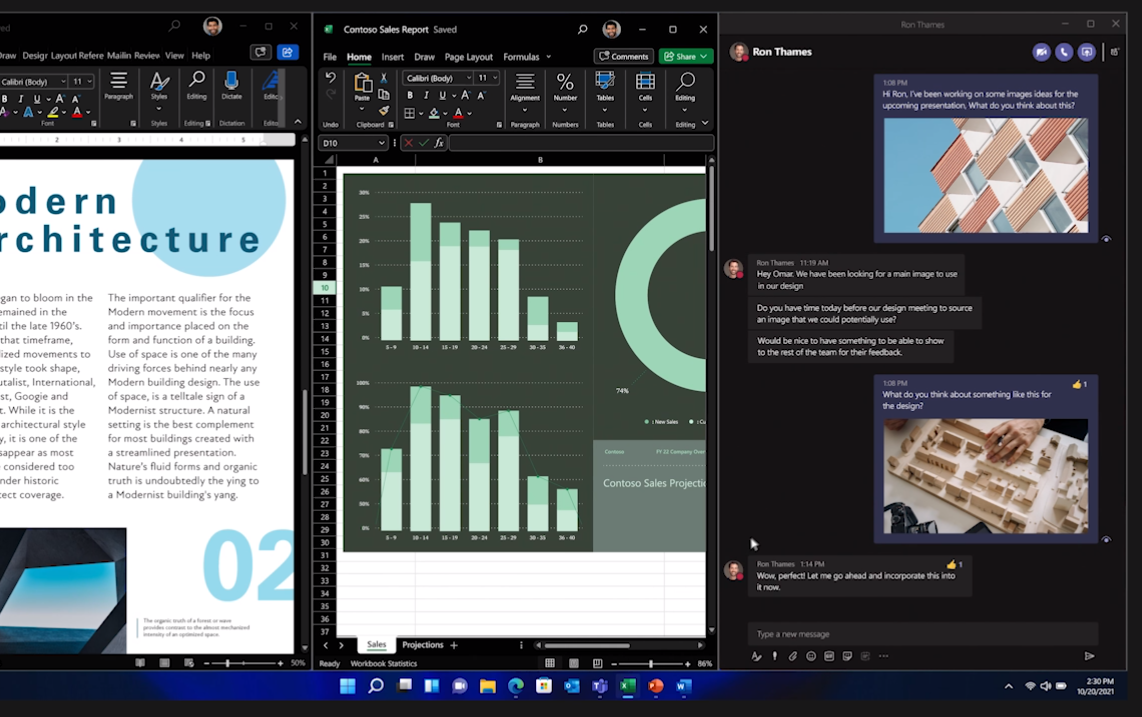Open the Insert tab in Excel
This screenshot has height=717, width=1142.
click(x=392, y=57)
